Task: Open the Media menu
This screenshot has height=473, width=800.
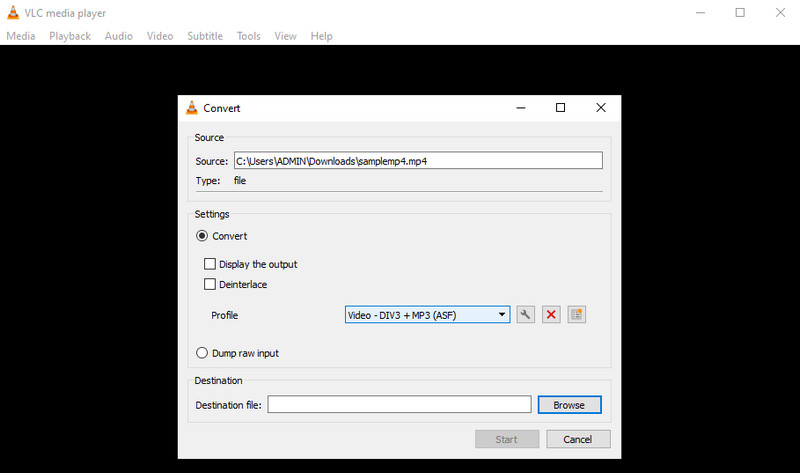Action: (x=21, y=36)
